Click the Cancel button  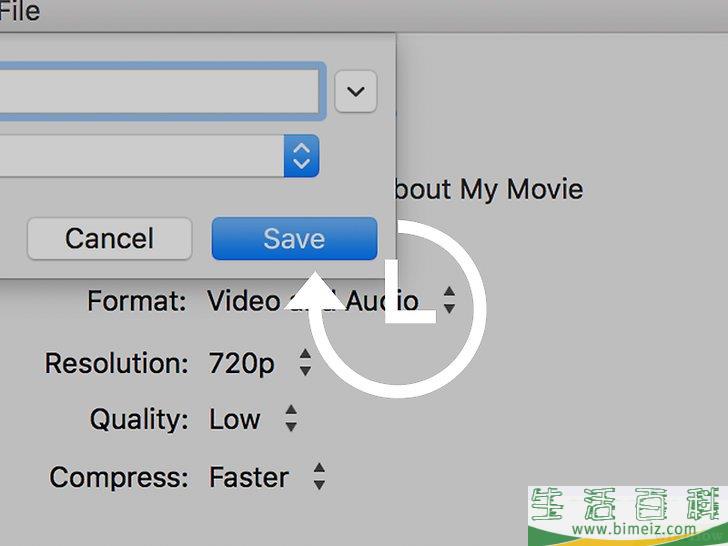click(x=110, y=239)
